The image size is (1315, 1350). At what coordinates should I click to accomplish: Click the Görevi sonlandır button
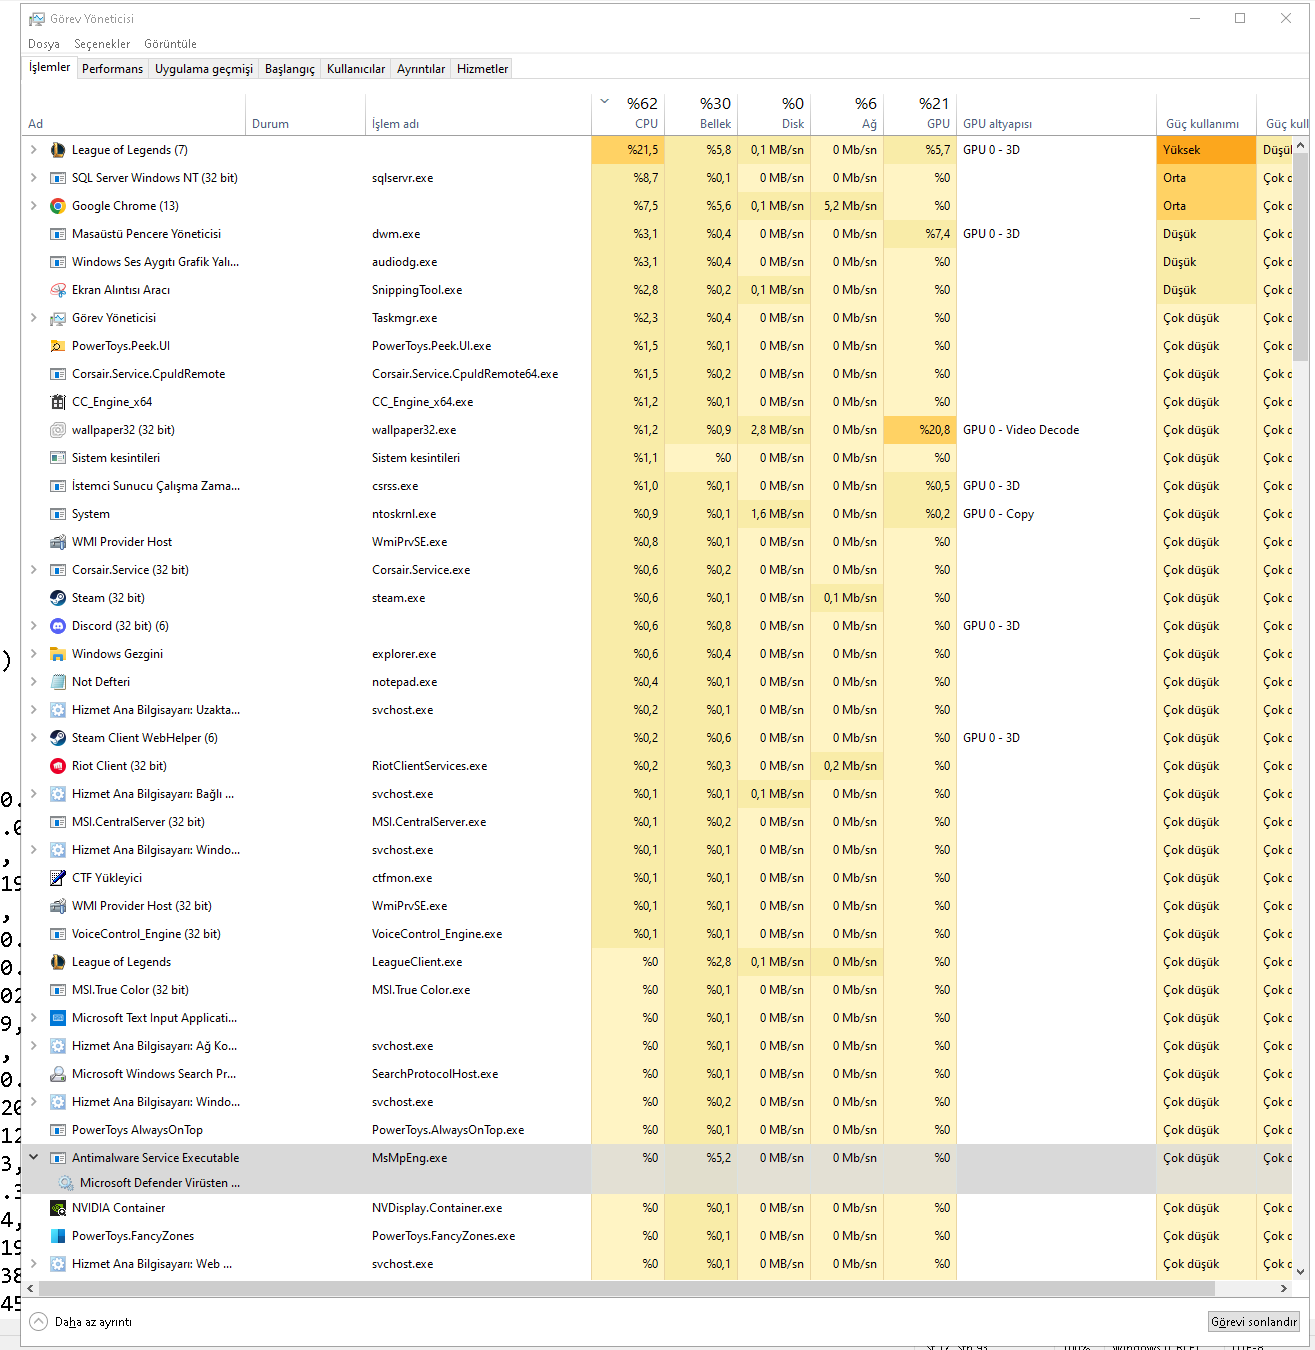point(1254,1322)
